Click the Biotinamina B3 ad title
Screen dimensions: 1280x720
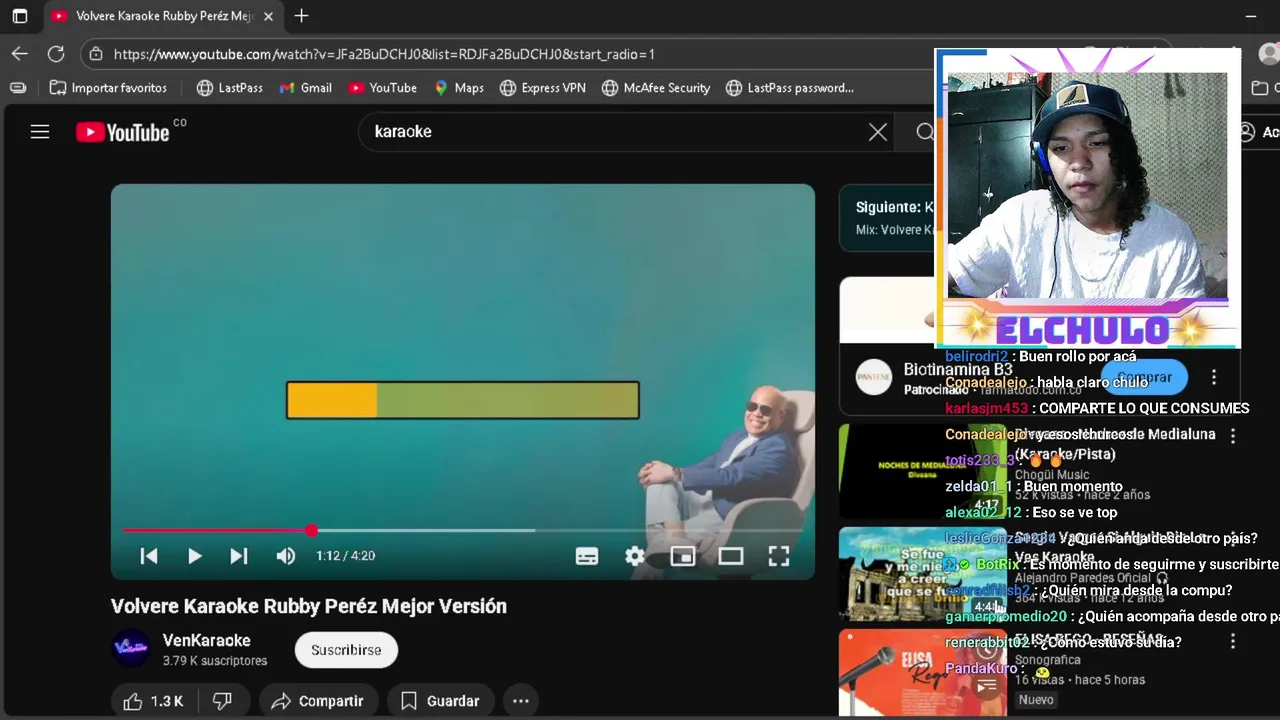pyautogui.click(x=958, y=369)
